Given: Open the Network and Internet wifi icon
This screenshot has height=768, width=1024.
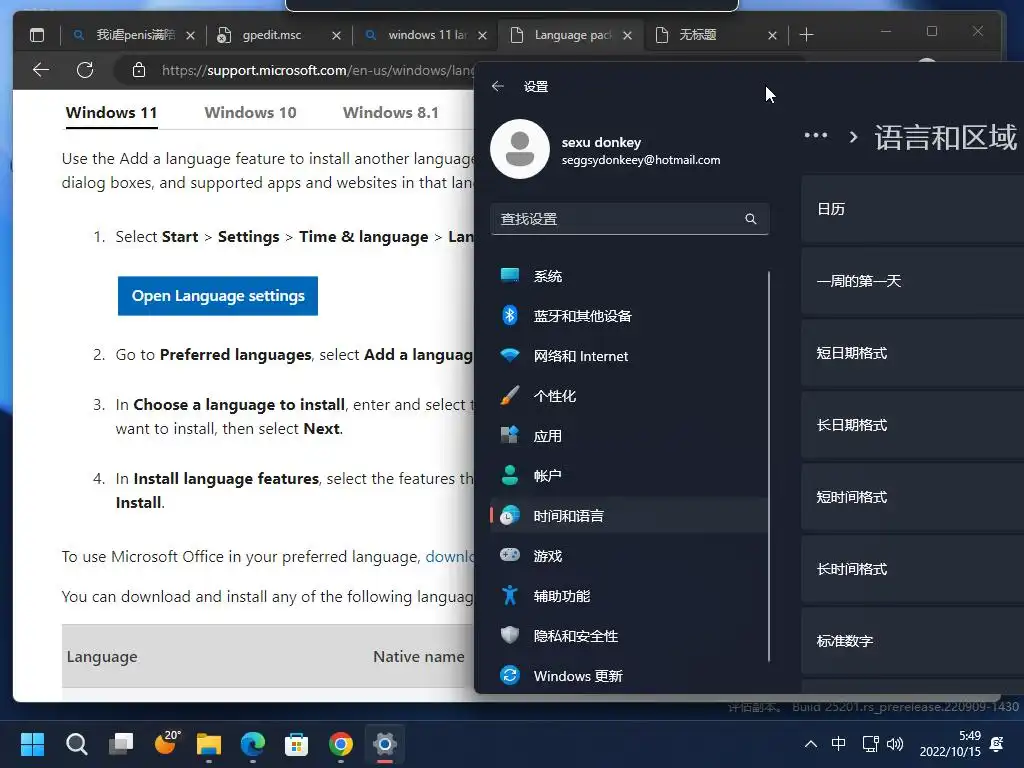Looking at the screenshot, I should [x=509, y=355].
